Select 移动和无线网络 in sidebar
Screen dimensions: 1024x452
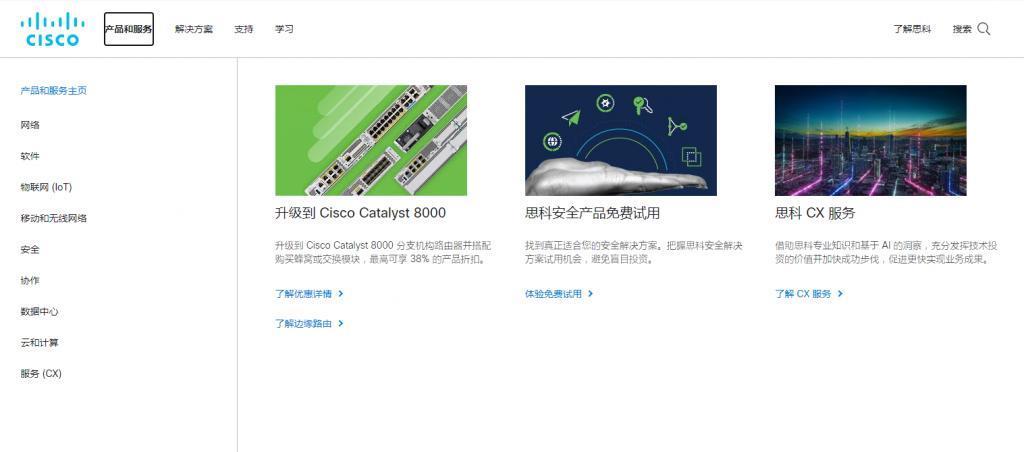click(54, 218)
